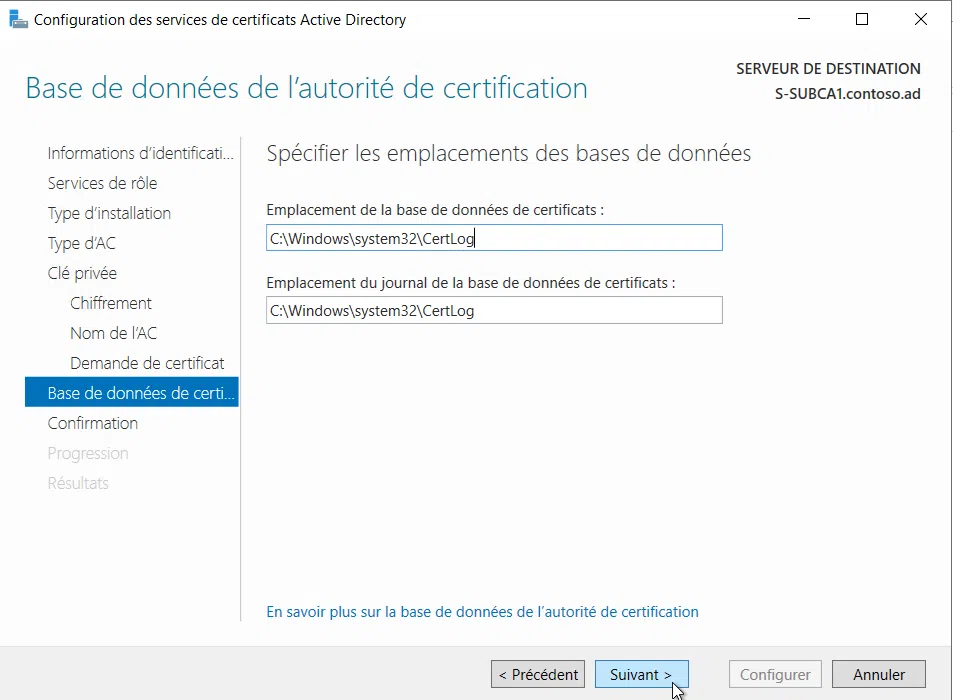Screen dimensions: 953x700
Task: Click the disabled Configurer button
Action: pos(774,674)
